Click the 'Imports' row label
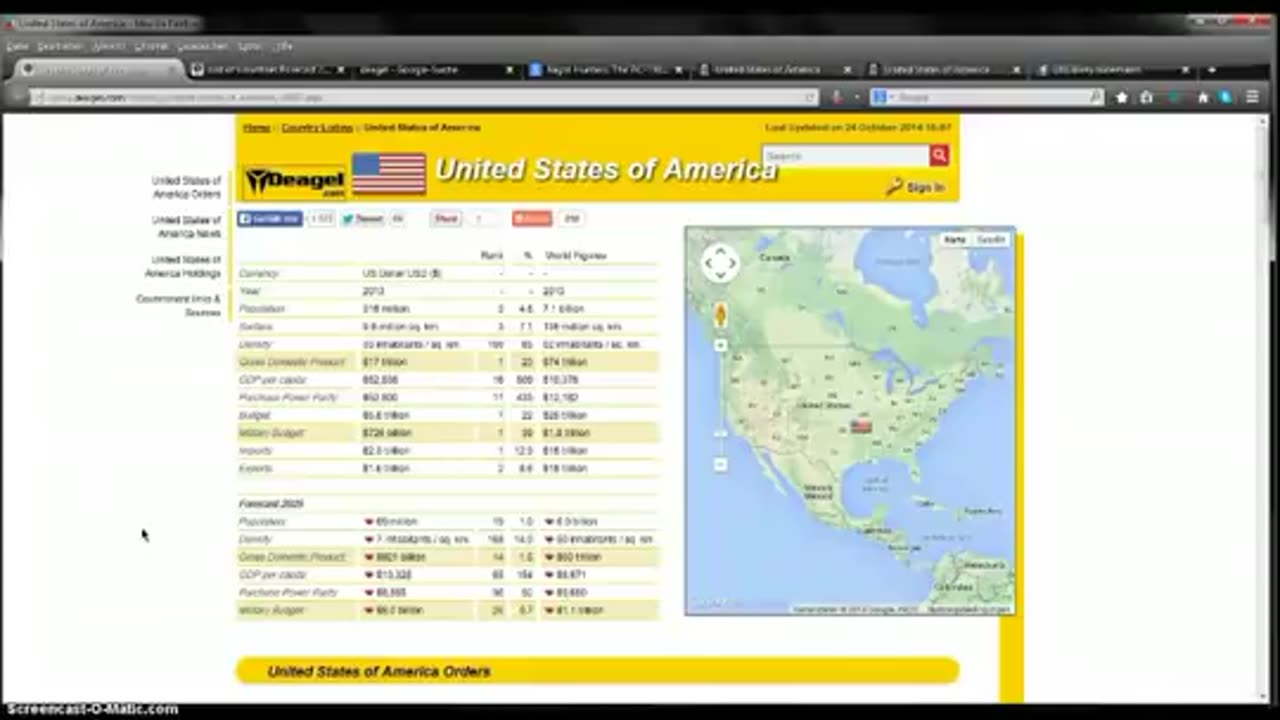Image resolution: width=1280 pixels, height=720 pixels. (255, 451)
